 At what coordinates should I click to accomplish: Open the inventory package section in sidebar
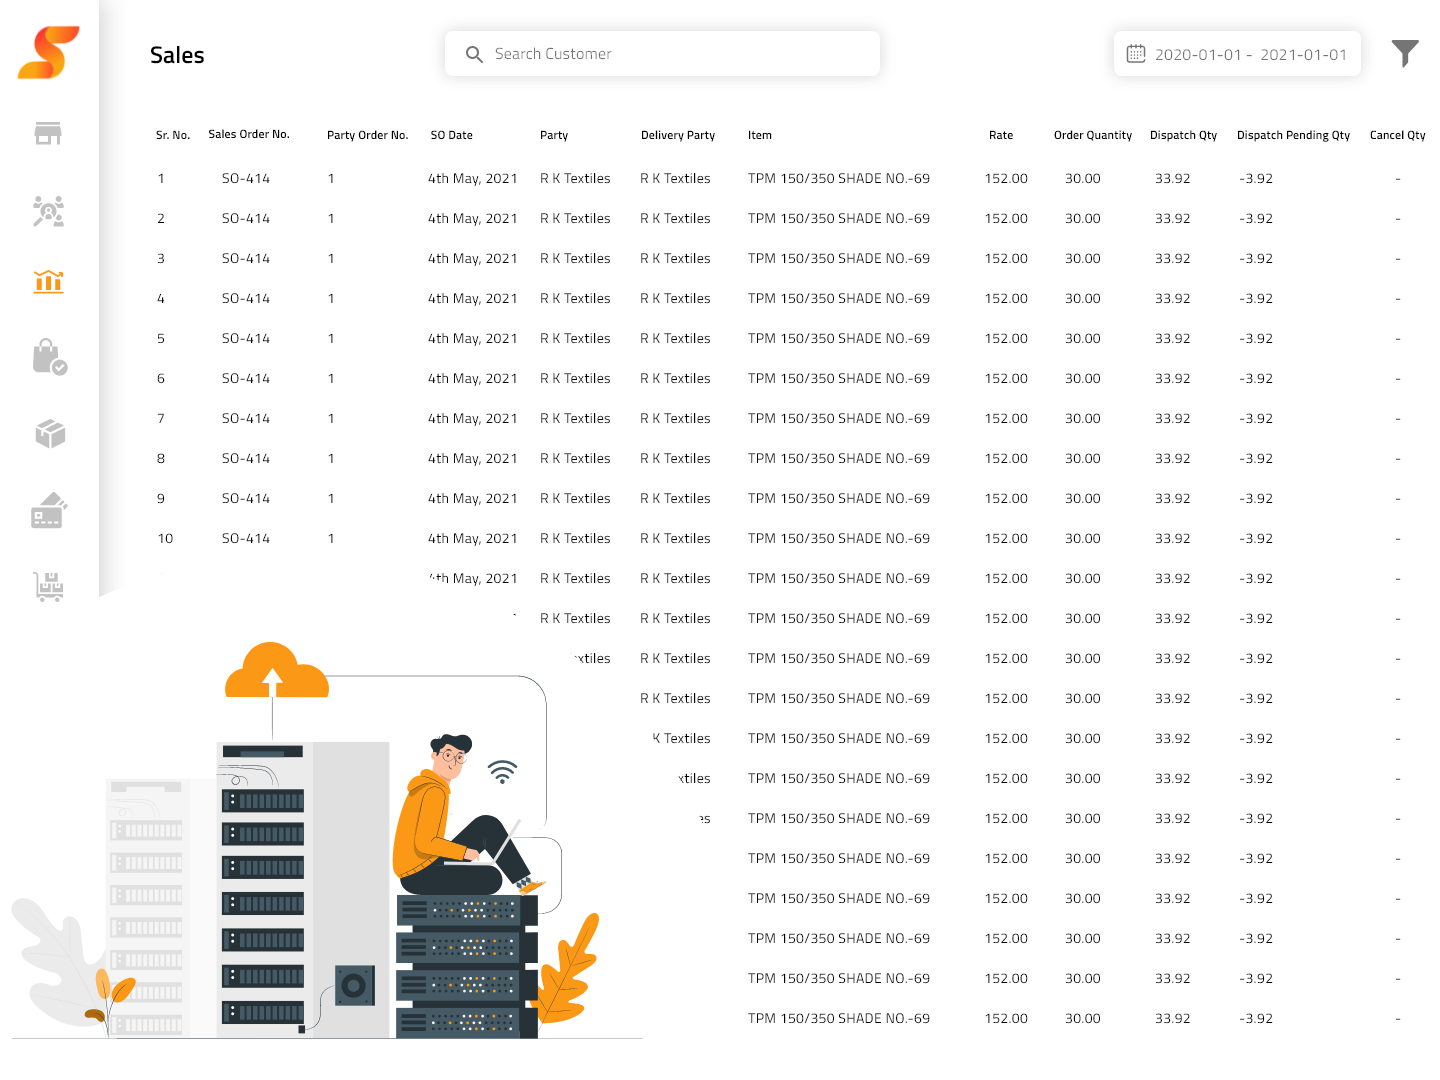click(49, 433)
